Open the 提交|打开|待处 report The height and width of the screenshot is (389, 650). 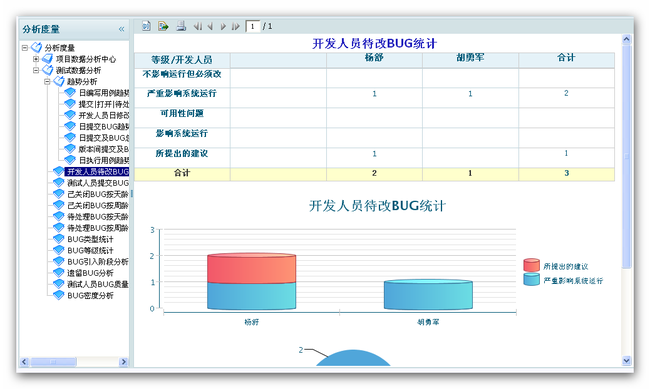click(x=104, y=104)
